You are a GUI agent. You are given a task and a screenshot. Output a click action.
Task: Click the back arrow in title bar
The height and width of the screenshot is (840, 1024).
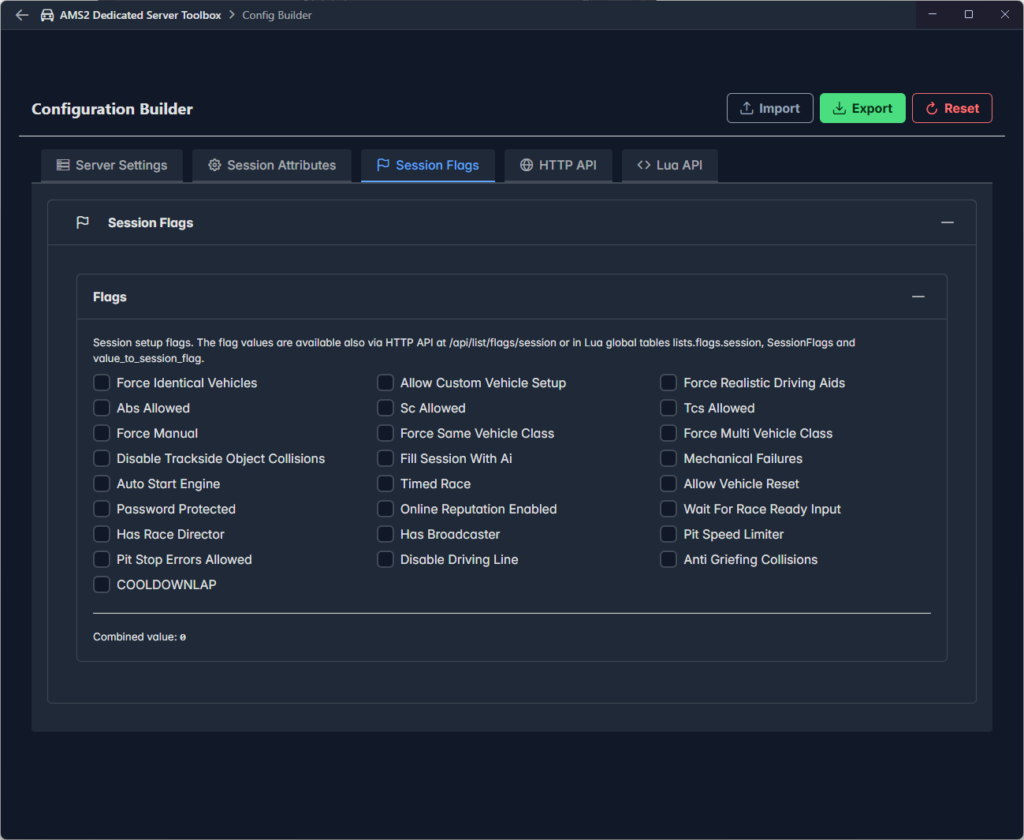pyautogui.click(x=22, y=15)
